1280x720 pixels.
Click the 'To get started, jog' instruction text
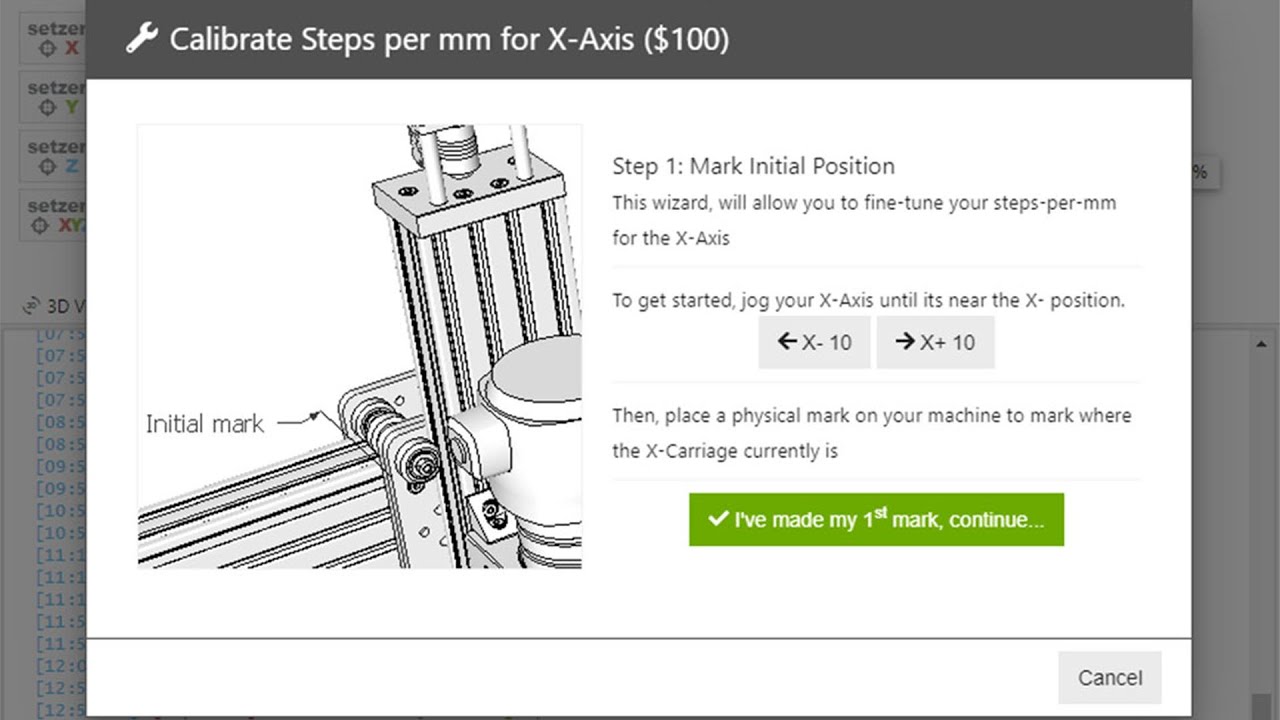tap(868, 300)
